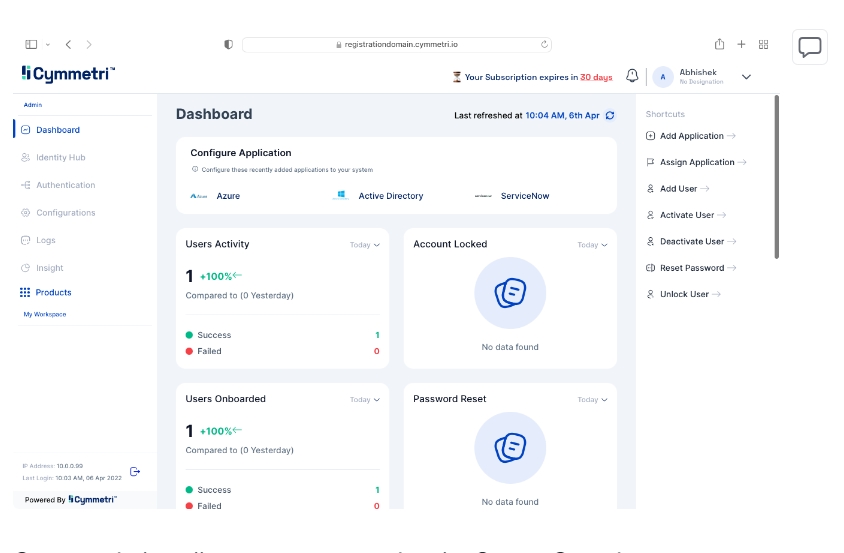The width and height of the screenshot is (844, 553).
Task: Click the Add Application shortcut
Action: [x=691, y=136]
